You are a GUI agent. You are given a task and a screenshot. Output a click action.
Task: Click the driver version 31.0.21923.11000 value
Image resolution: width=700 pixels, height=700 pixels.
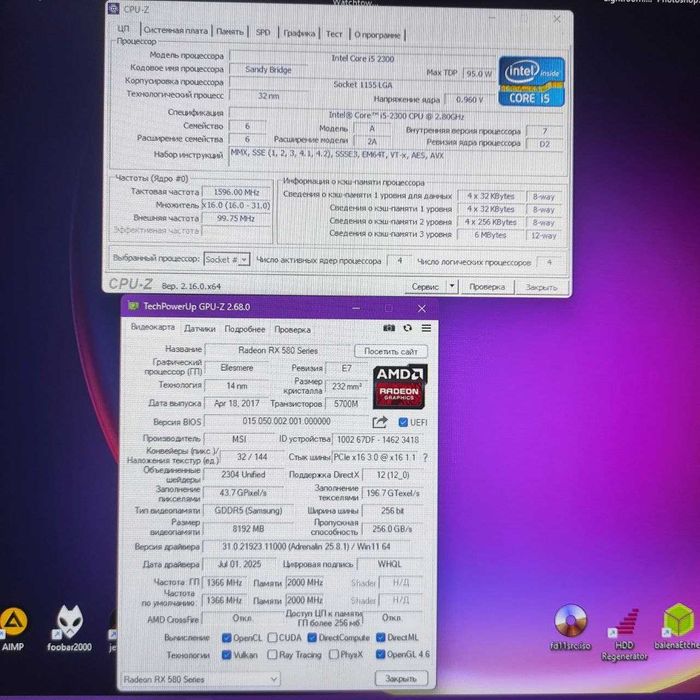306,546
